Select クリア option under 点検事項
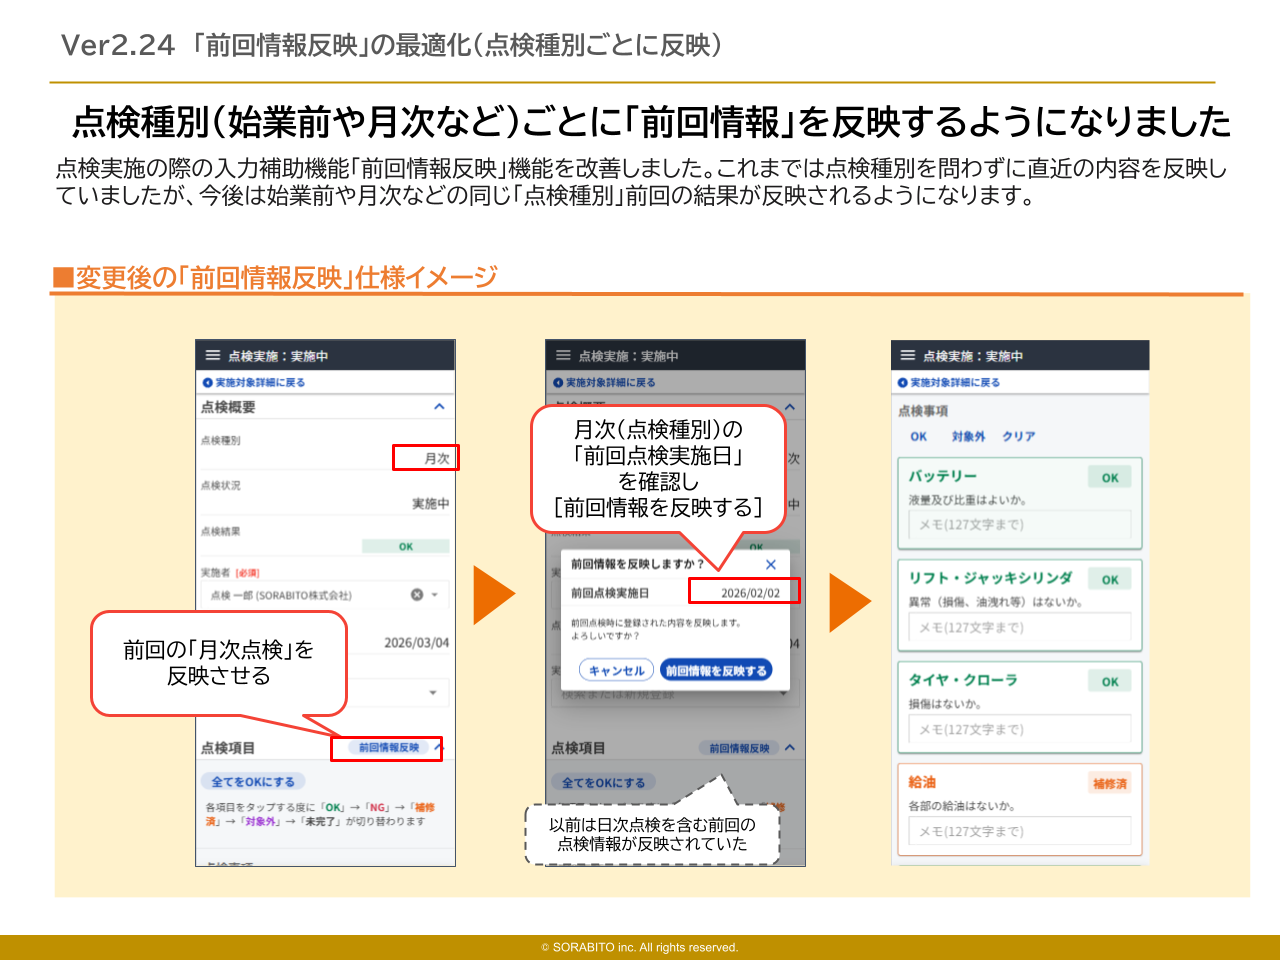 [x=1018, y=437]
